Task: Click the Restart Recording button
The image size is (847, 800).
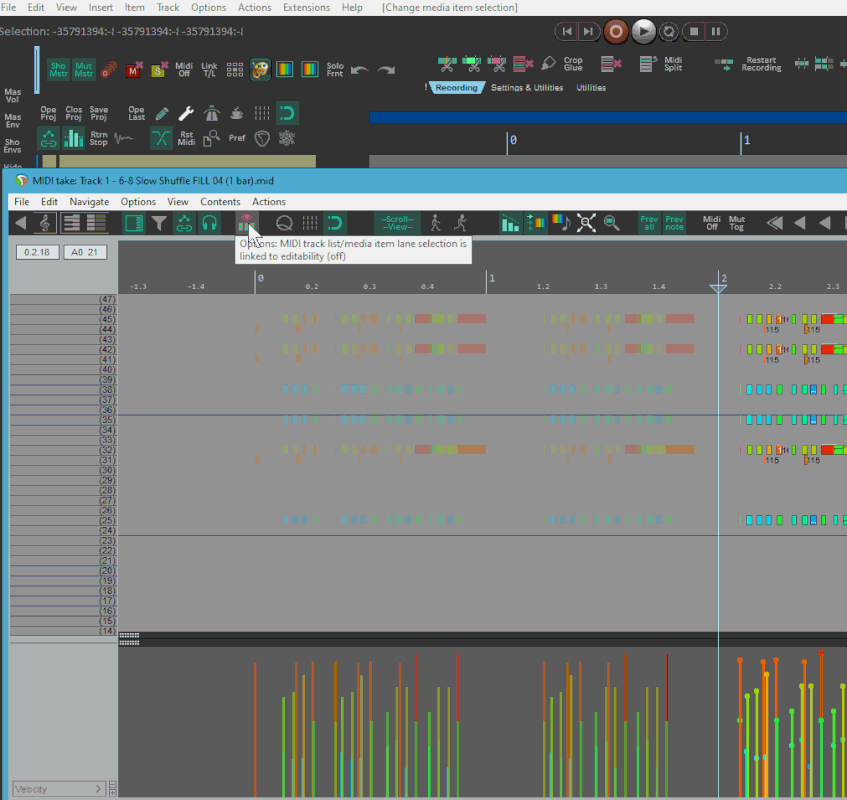Action: pos(761,64)
